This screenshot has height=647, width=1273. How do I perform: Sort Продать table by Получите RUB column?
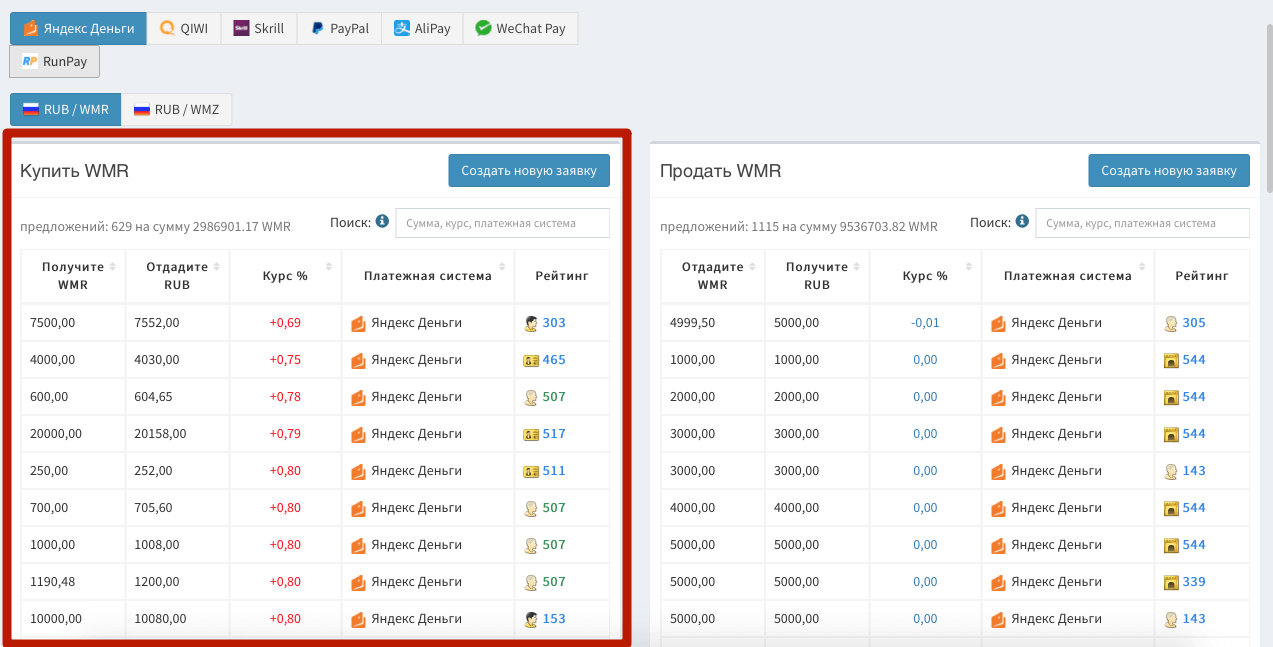817,275
